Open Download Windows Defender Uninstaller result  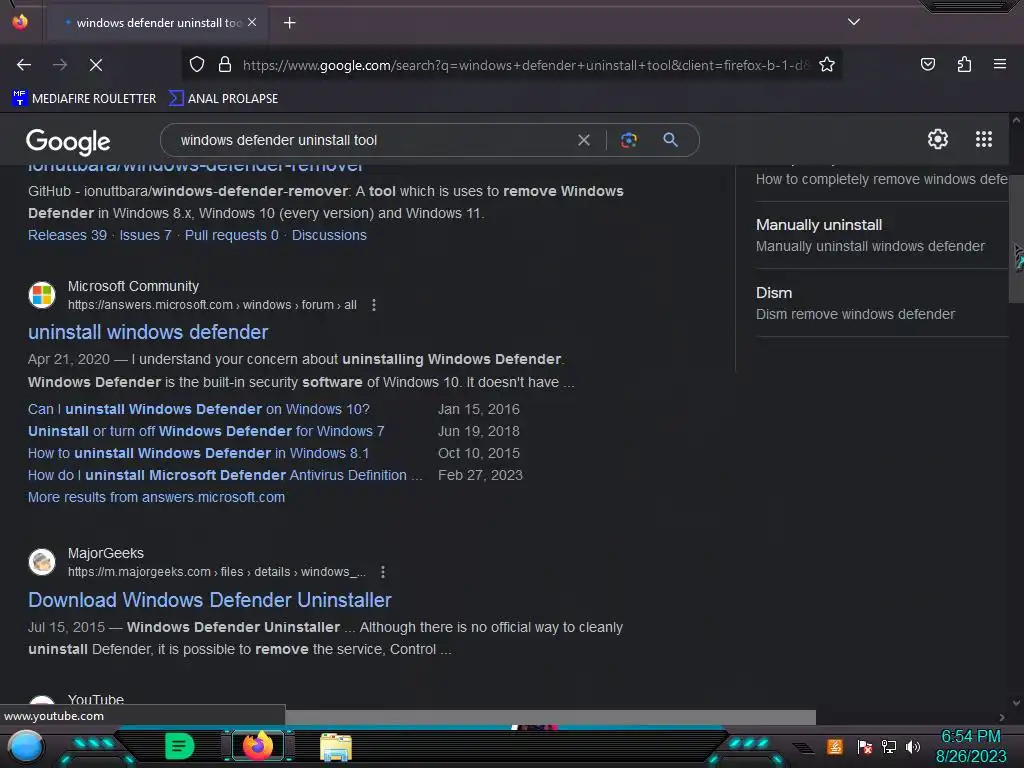click(x=210, y=600)
